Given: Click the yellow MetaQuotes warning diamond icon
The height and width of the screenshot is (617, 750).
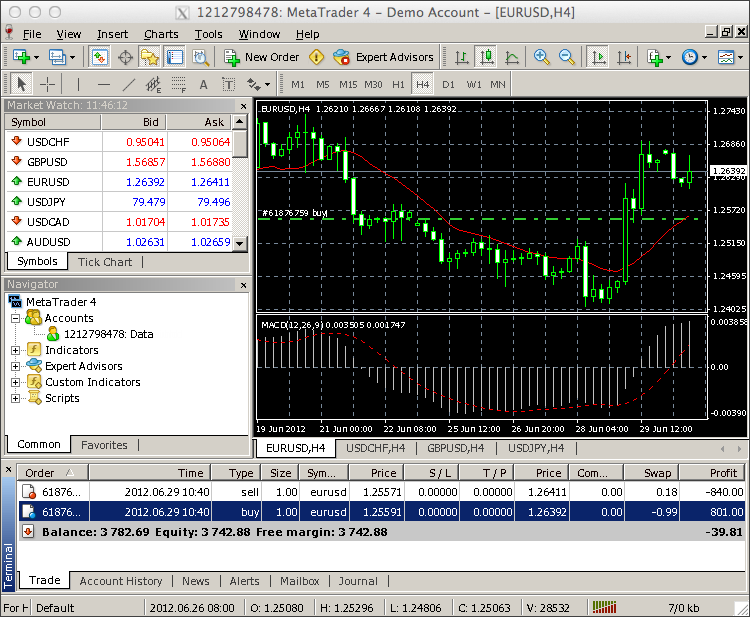Looking at the screenshot, I should 316,57.
